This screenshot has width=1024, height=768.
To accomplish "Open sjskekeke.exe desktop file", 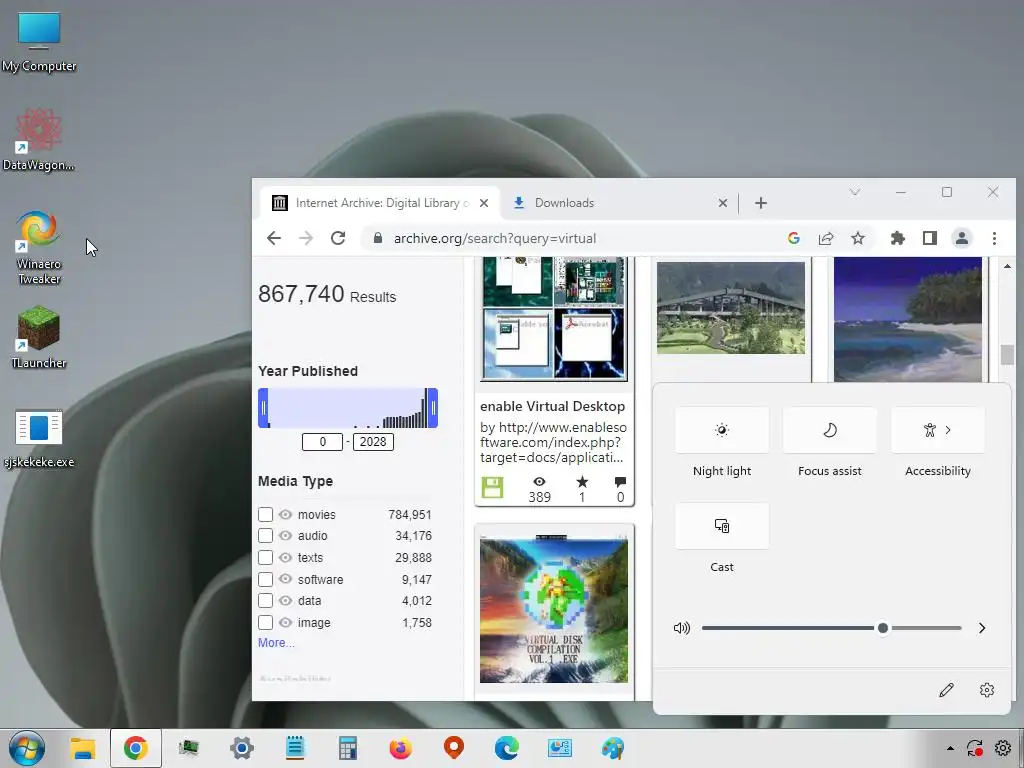I will (x=39, y=439).
